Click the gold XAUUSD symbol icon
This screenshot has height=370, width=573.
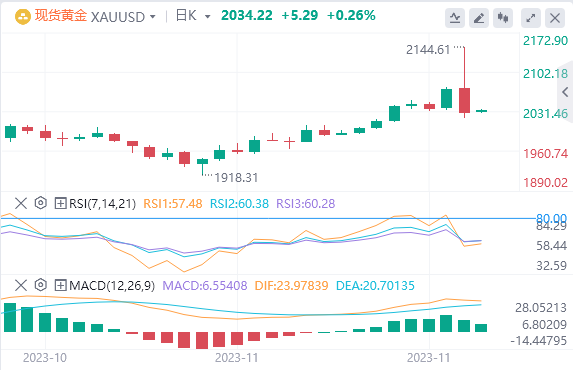pyautogui.click(x=23, y=17)
